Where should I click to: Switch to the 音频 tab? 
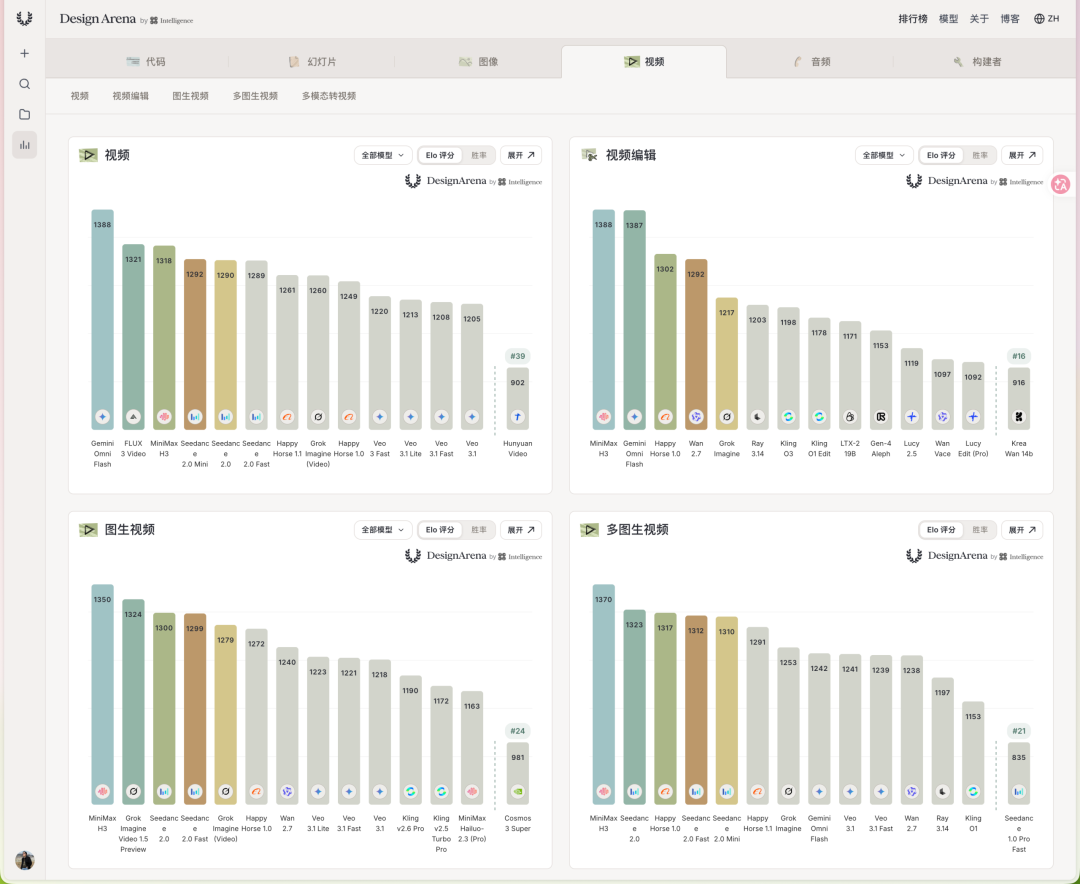(x=811, y=62)
